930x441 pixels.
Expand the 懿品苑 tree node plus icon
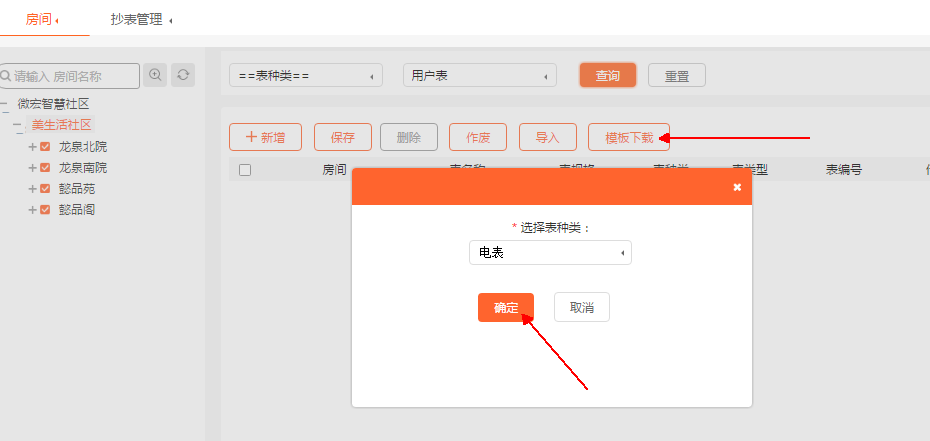click(32, 189)
